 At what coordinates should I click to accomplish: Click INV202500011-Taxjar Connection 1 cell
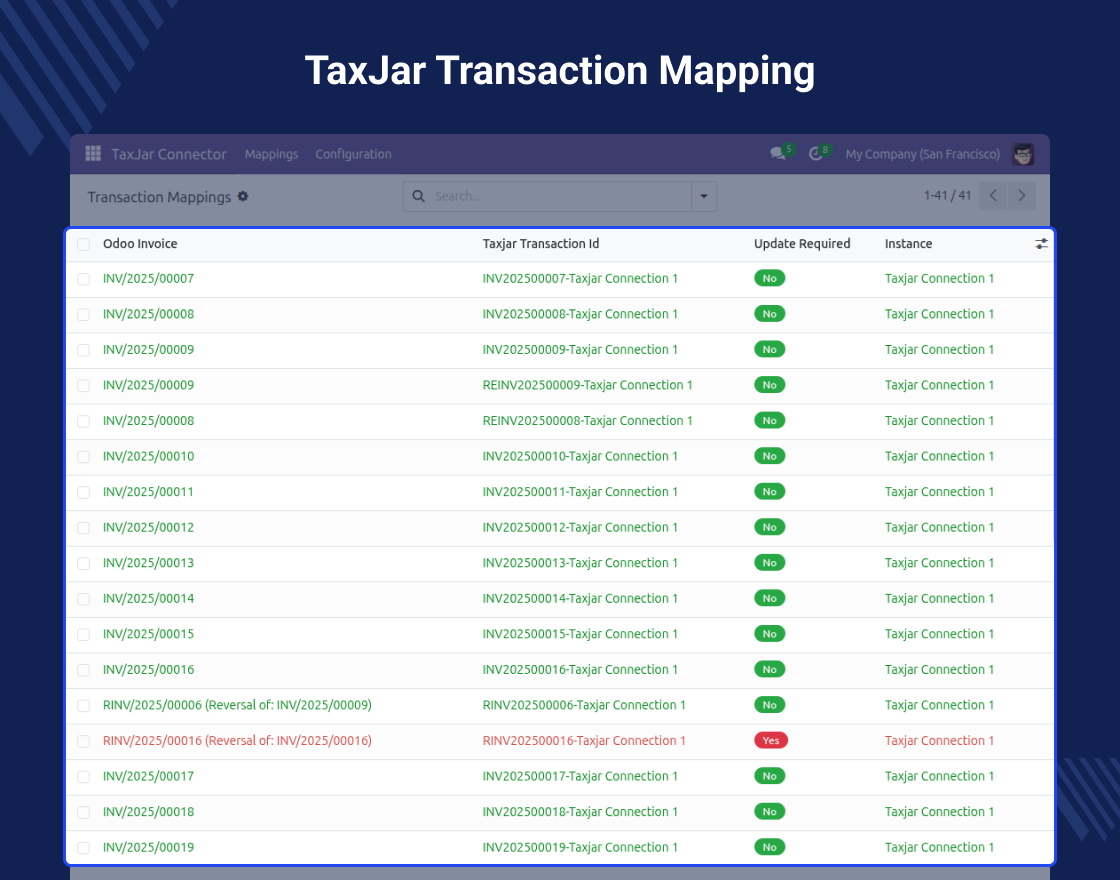point(580,491)
